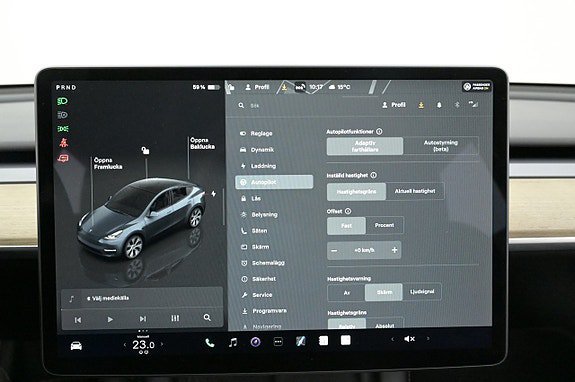Open the all apps three-dots icon
This screenshot has width=575, height=382.
[x=278, y=342]
